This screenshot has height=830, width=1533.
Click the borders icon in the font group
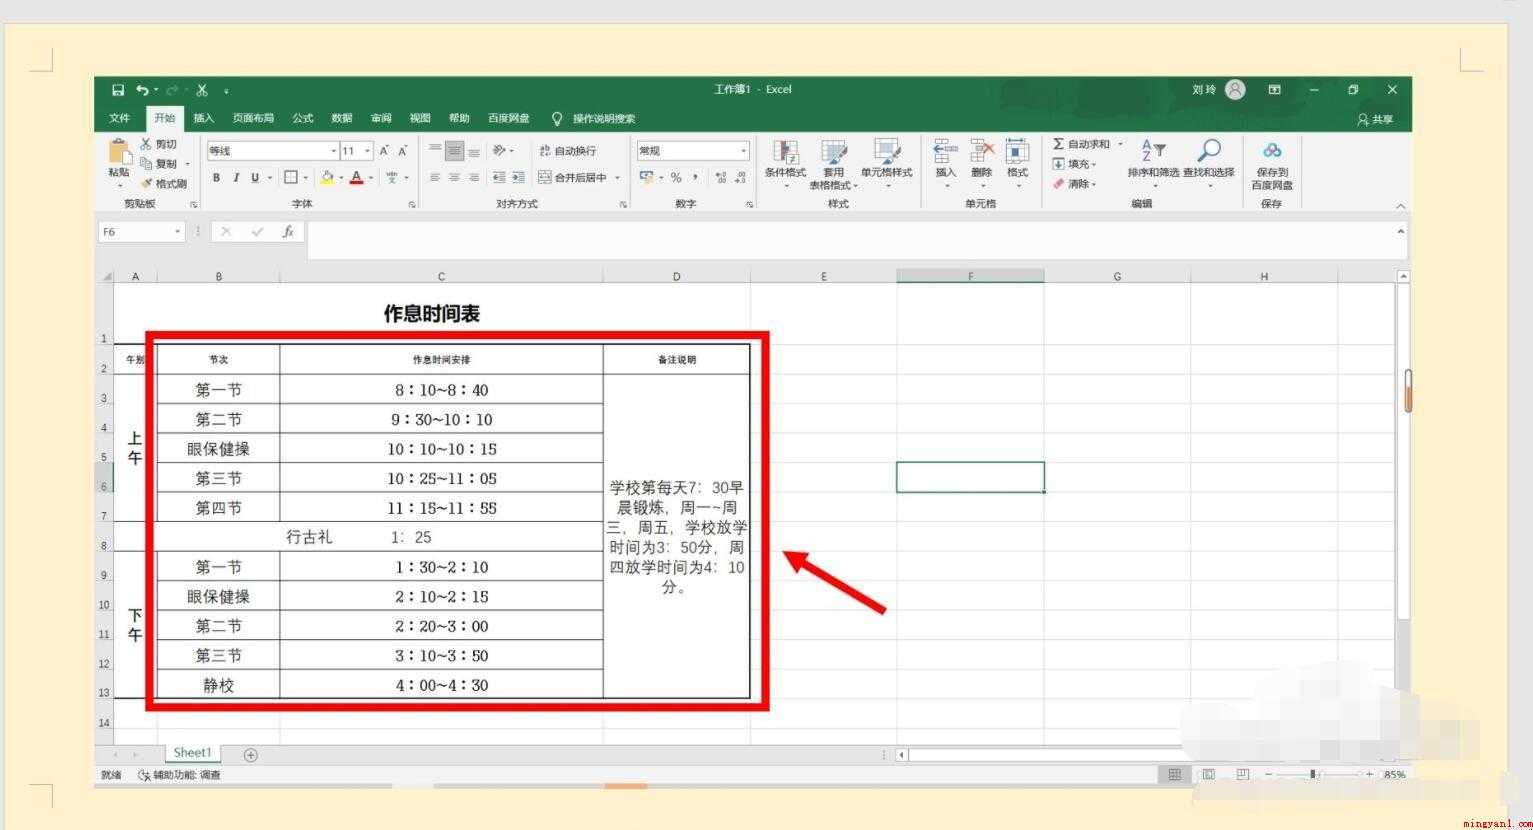(290, 178)
